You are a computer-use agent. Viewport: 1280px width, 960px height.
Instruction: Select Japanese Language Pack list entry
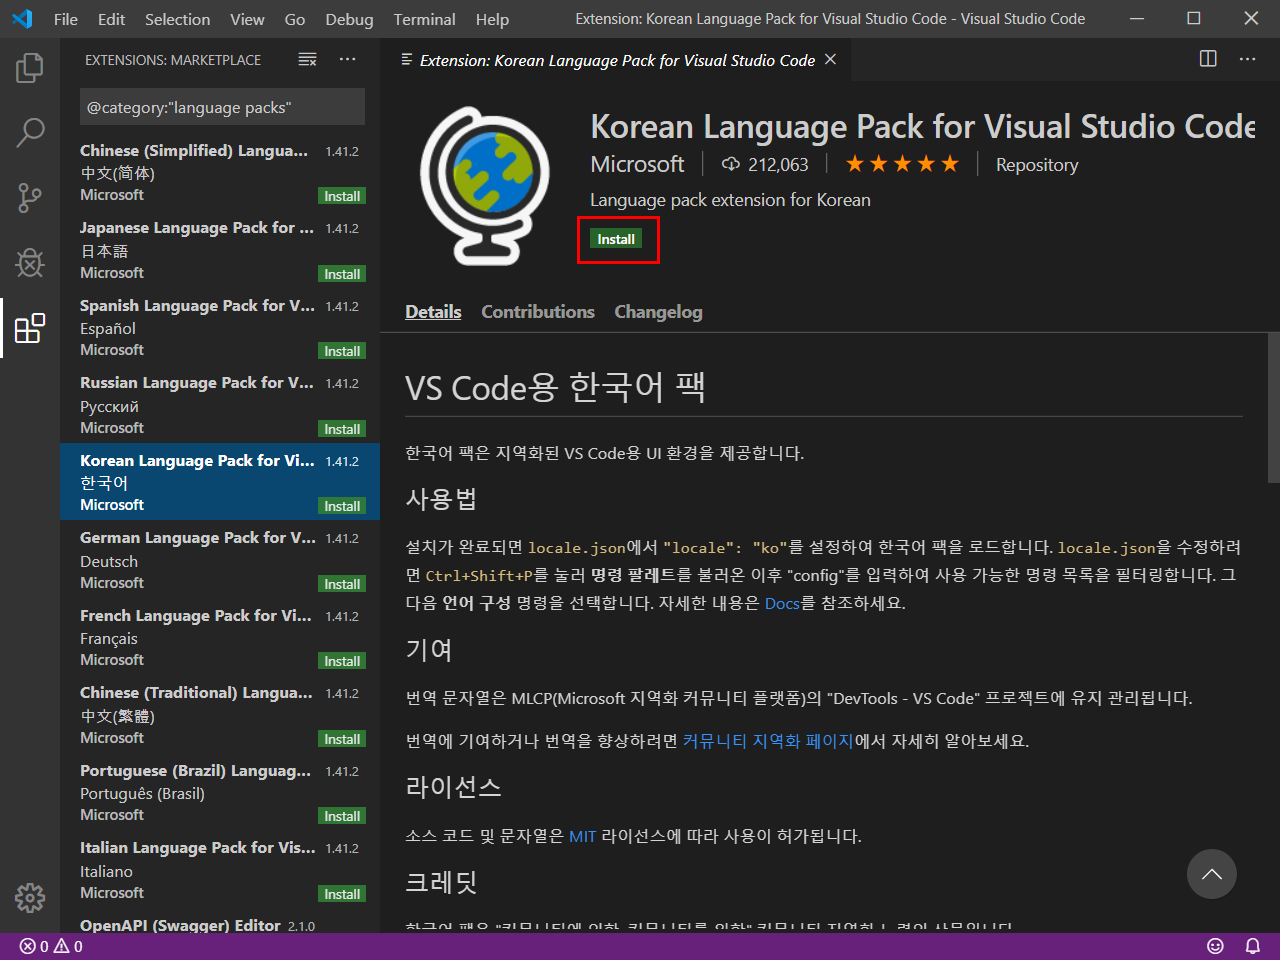tap(220, 250)
